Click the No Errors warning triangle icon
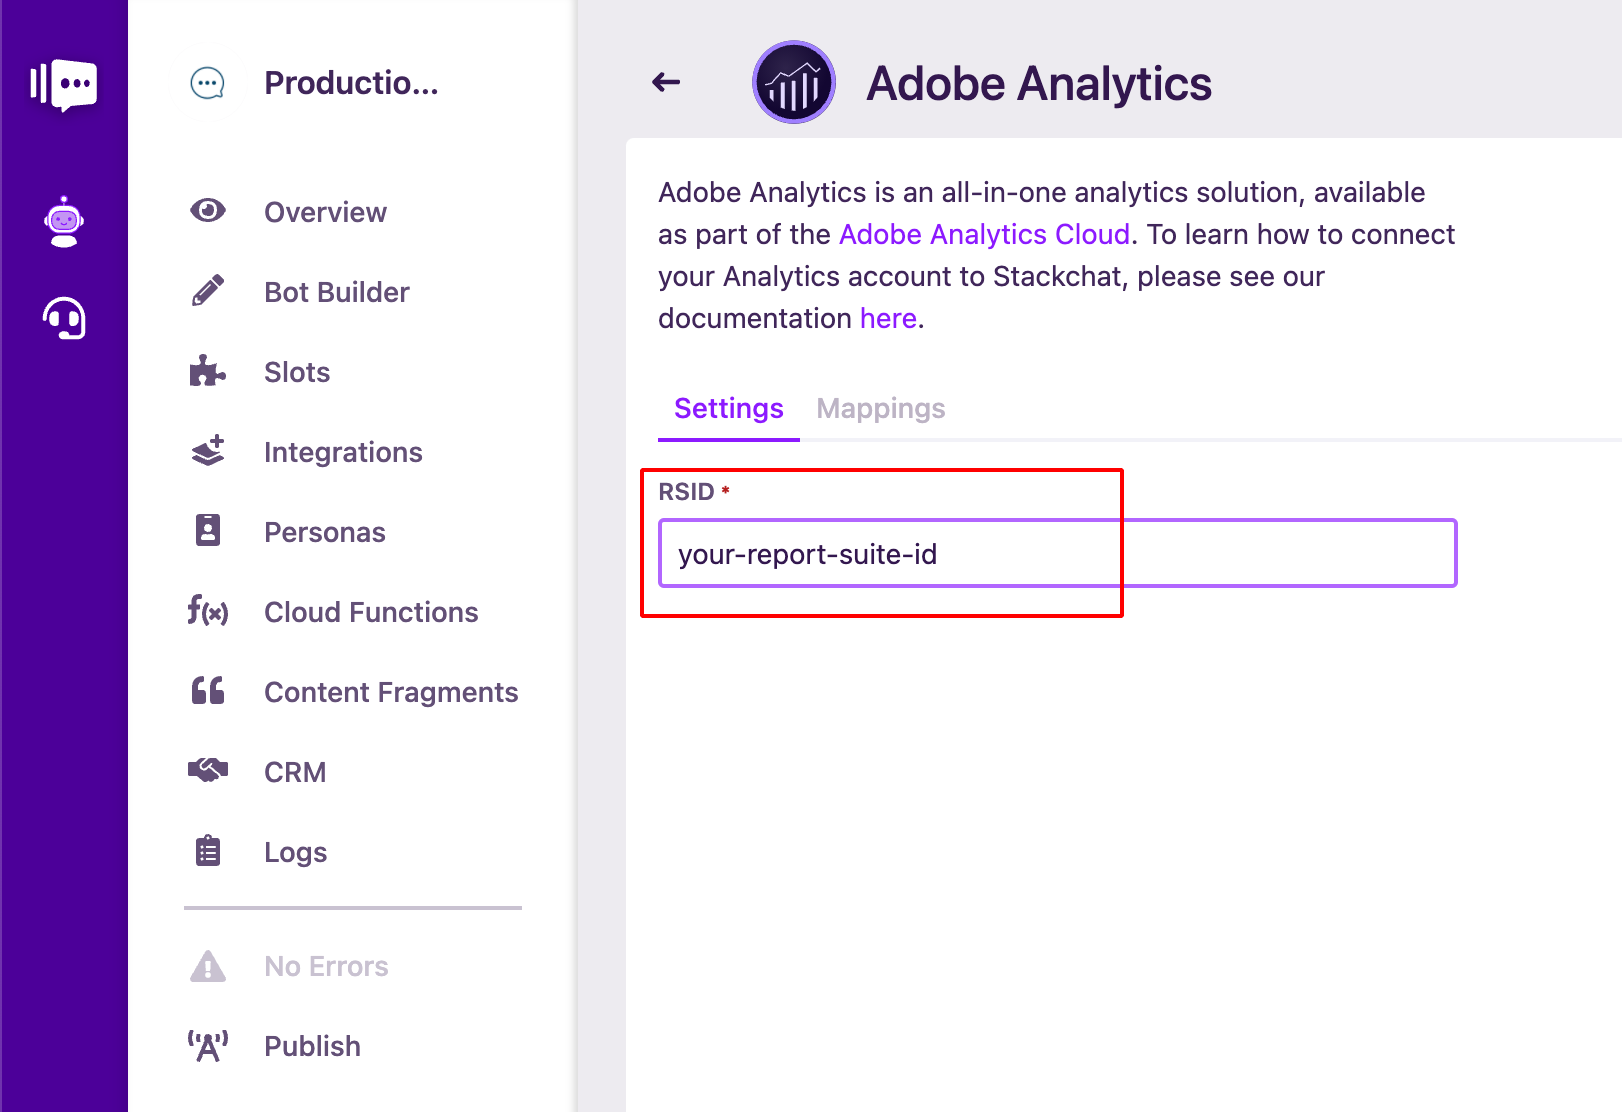 [208, 966]
